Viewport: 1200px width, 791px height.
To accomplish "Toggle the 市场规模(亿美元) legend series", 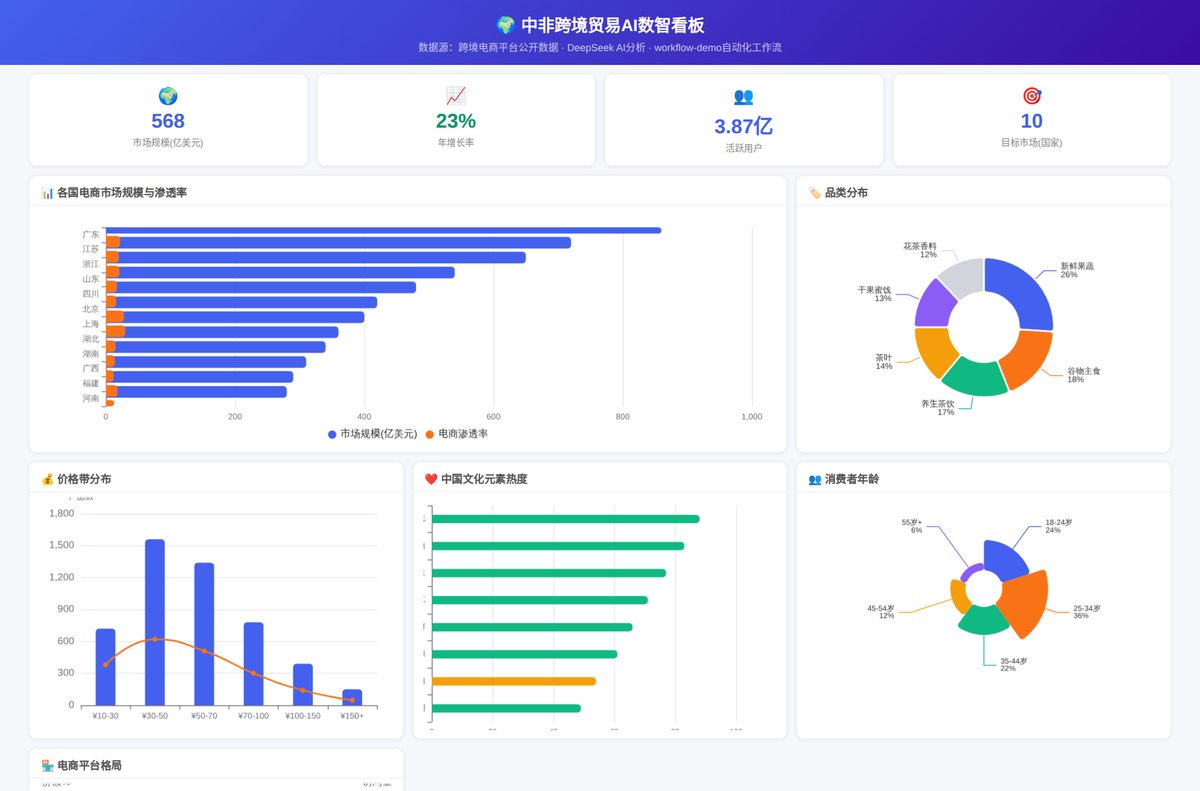I will [x=372, y=434].
